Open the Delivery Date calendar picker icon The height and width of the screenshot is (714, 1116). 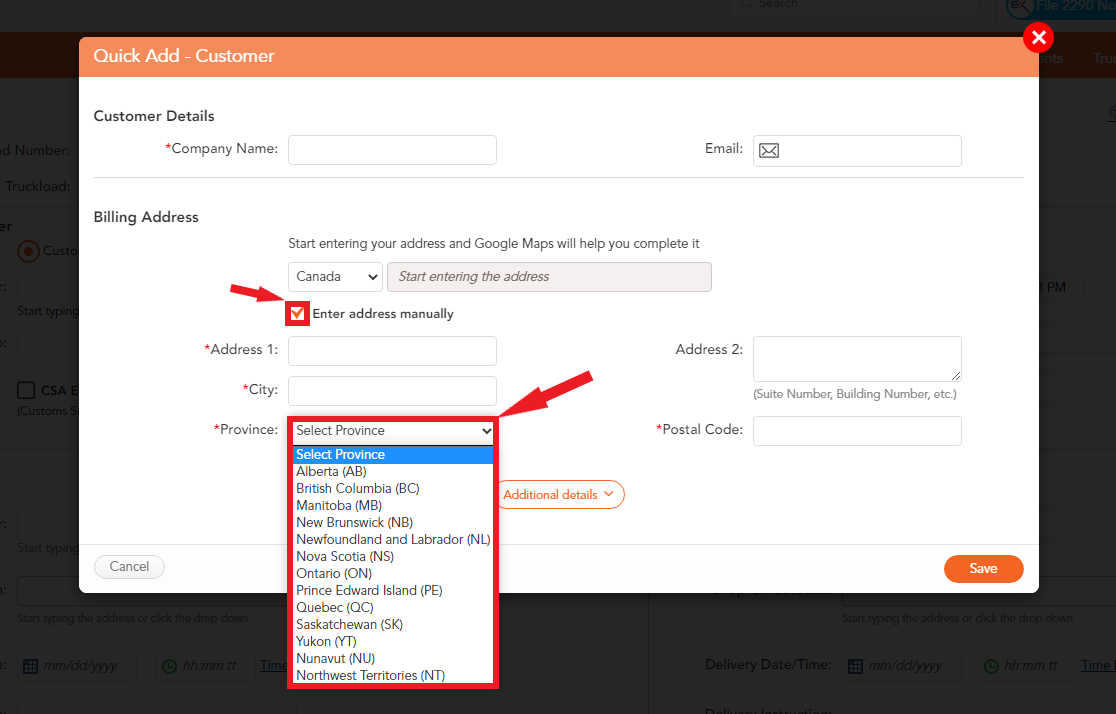pyautogui.click(x=858, y=665)
